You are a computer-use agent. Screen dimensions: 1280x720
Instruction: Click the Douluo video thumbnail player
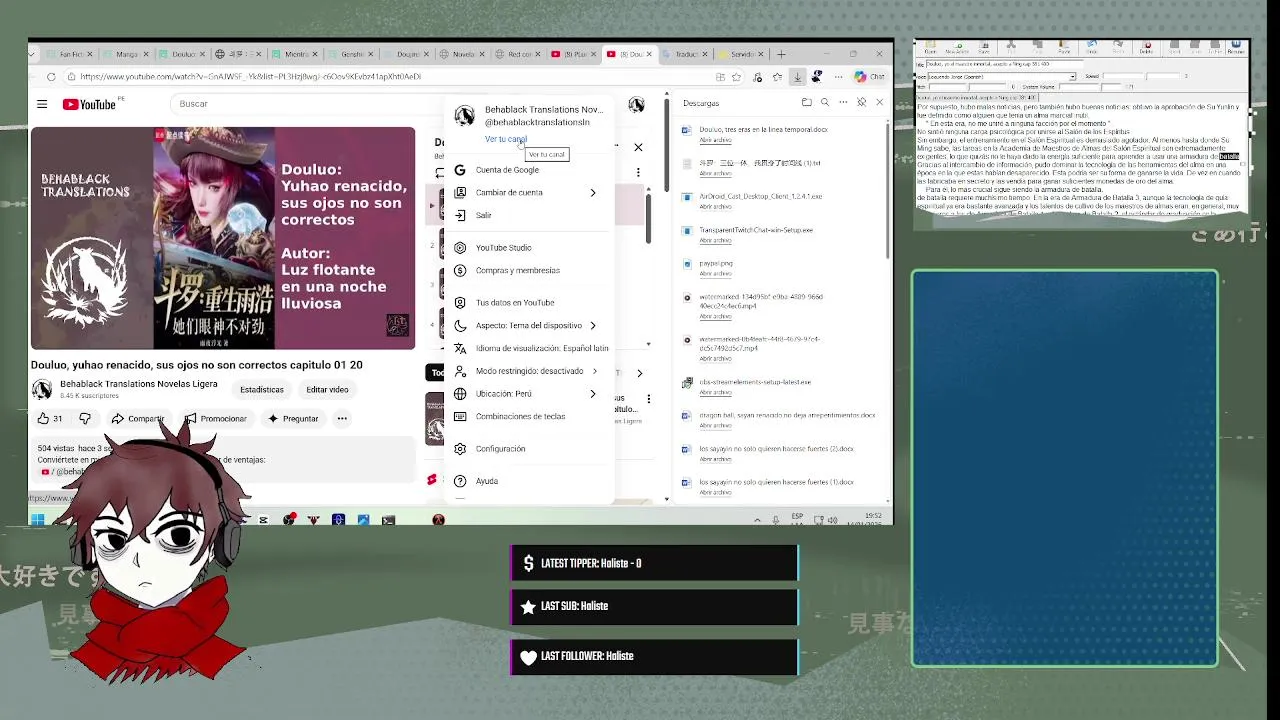[222, 238]
